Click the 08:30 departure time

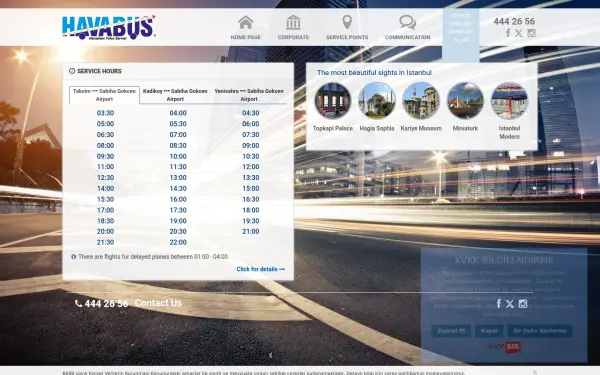(178, 145)
